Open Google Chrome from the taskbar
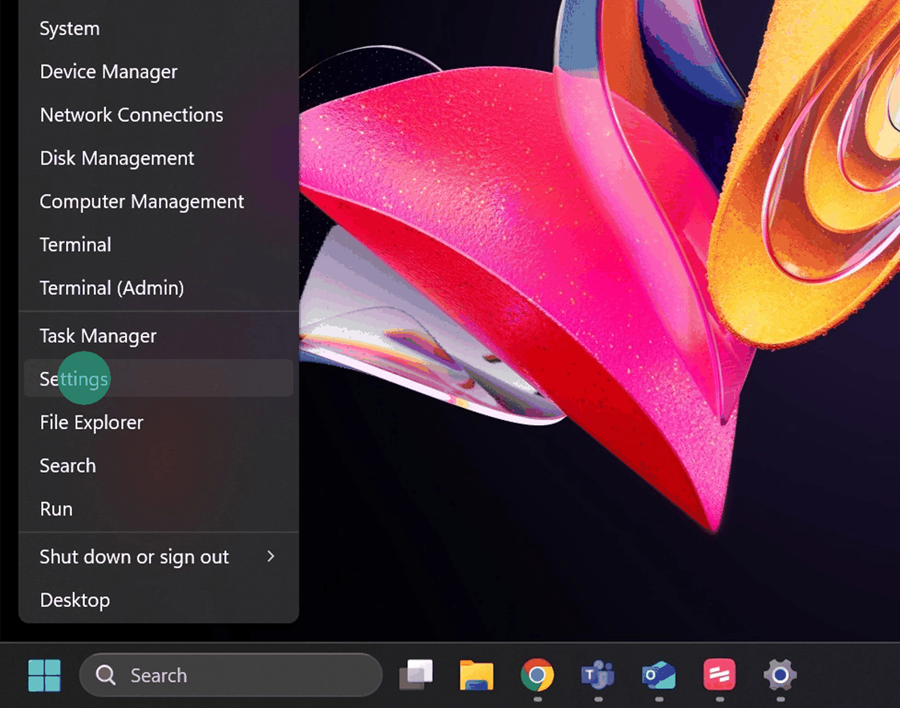The image size is (900, 708). point(537,676)
